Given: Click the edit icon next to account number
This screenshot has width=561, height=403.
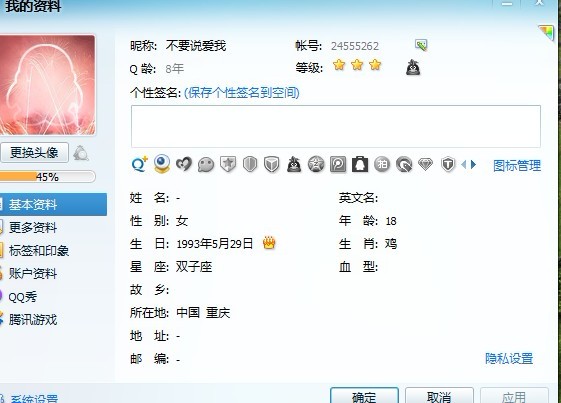Looking at the screenshot, I should point(421,45).
